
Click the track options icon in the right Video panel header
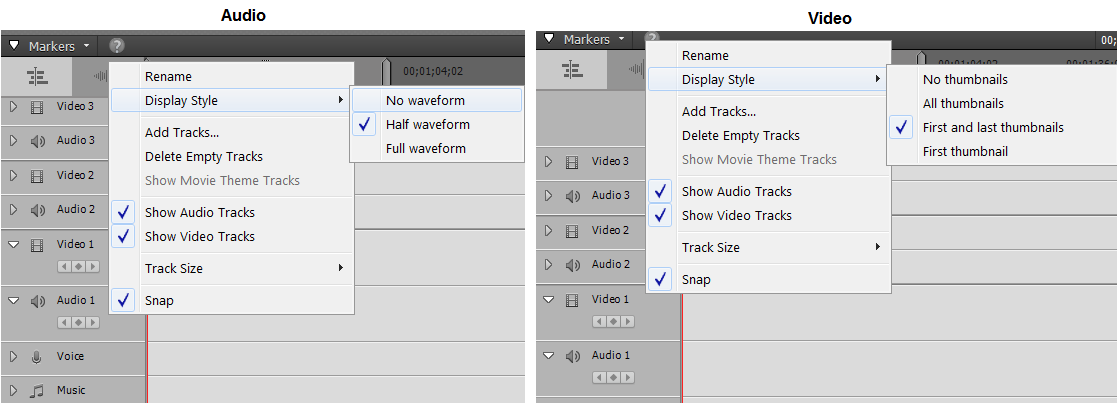point(572,68)
